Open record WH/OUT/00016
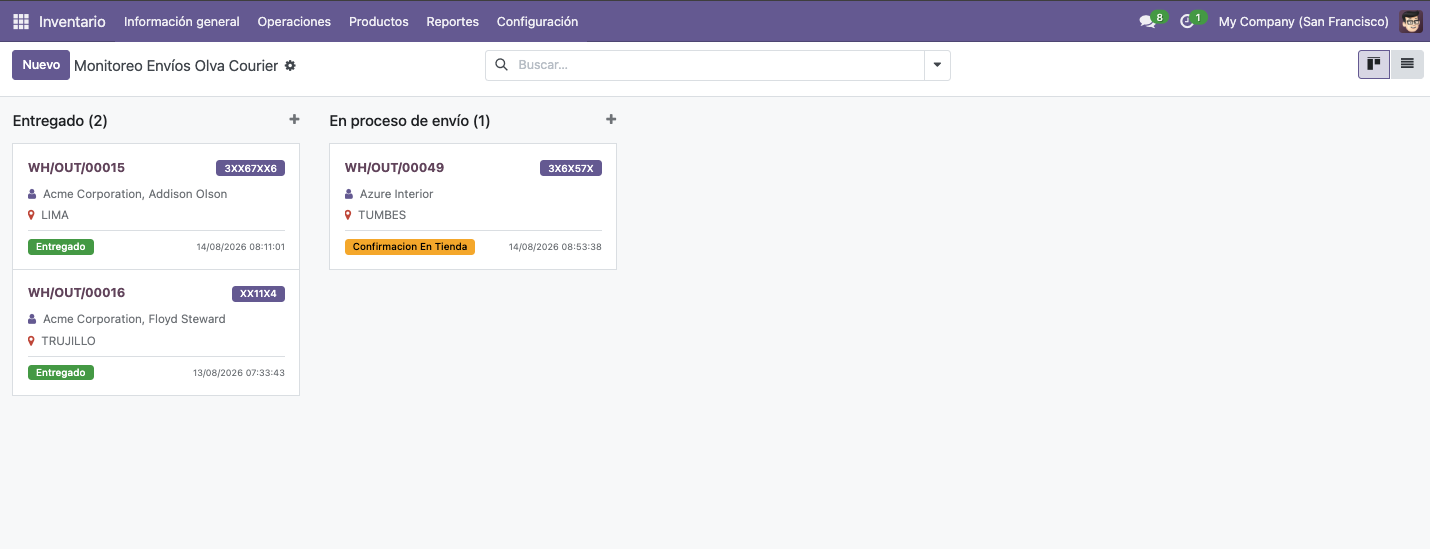Image resolution: width=1430 pixels, height=549 pixels. coord(76,293)
